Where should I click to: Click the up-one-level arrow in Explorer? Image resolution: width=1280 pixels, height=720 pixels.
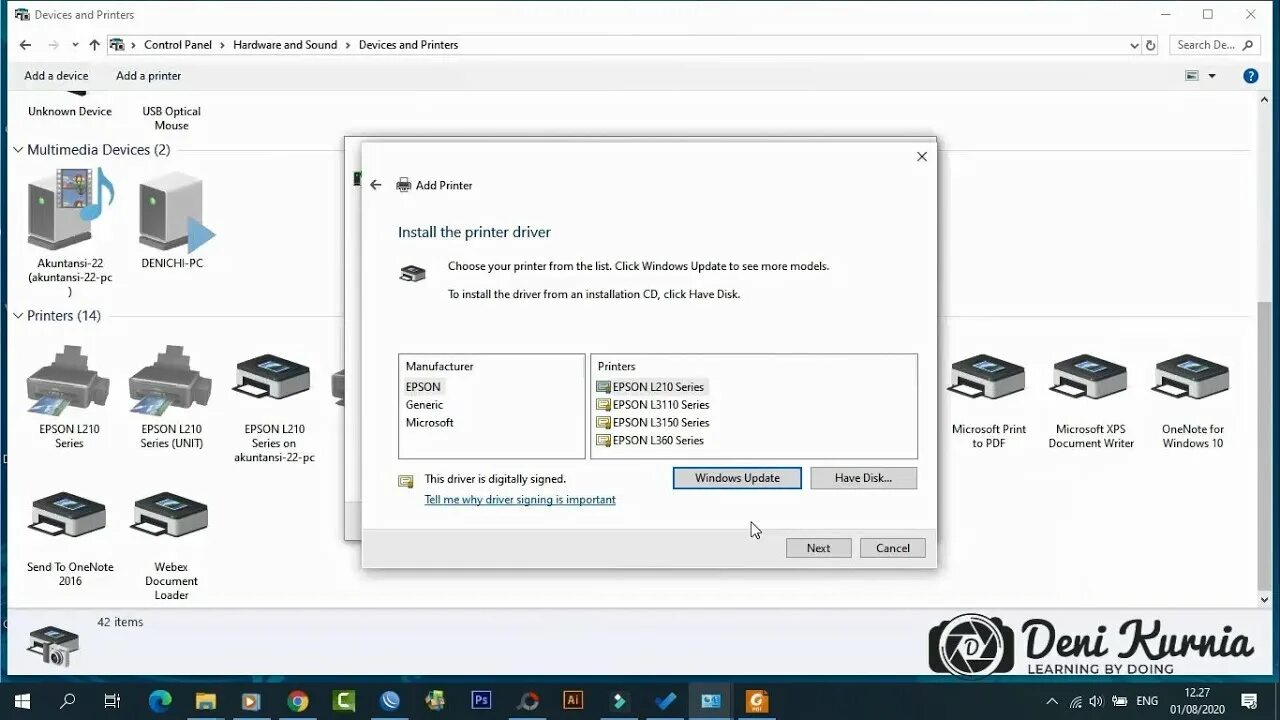[x=94, y=45]
